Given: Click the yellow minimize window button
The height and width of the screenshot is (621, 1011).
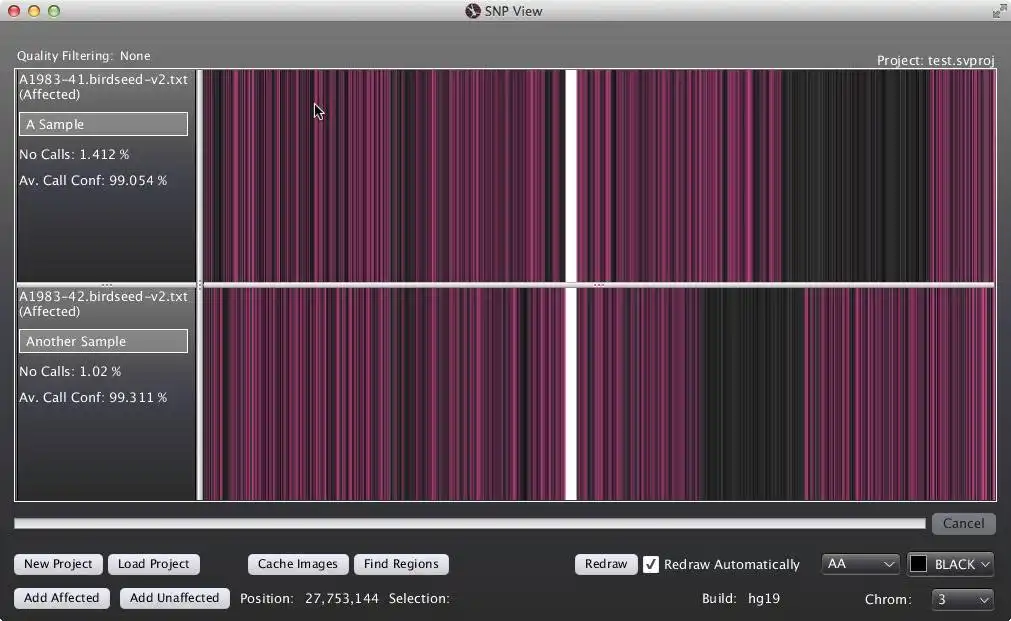Looking at the screenshot, I should point(34,11).
